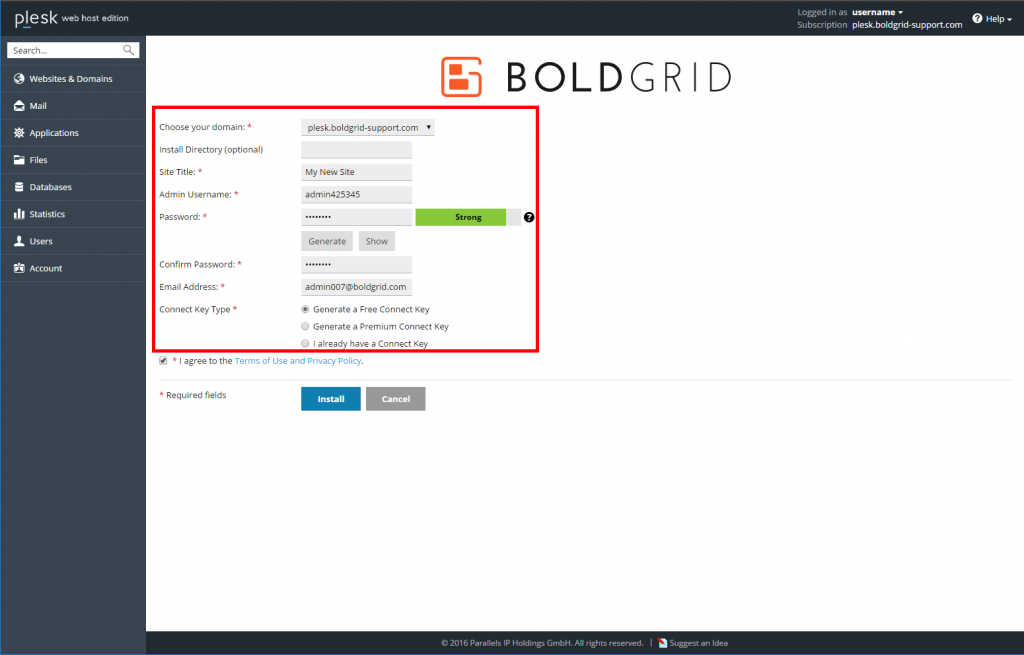Click the Cancel button
The width and height of the screenshot is (1024, 655).
pyautogui.click(x=396, y=399)
